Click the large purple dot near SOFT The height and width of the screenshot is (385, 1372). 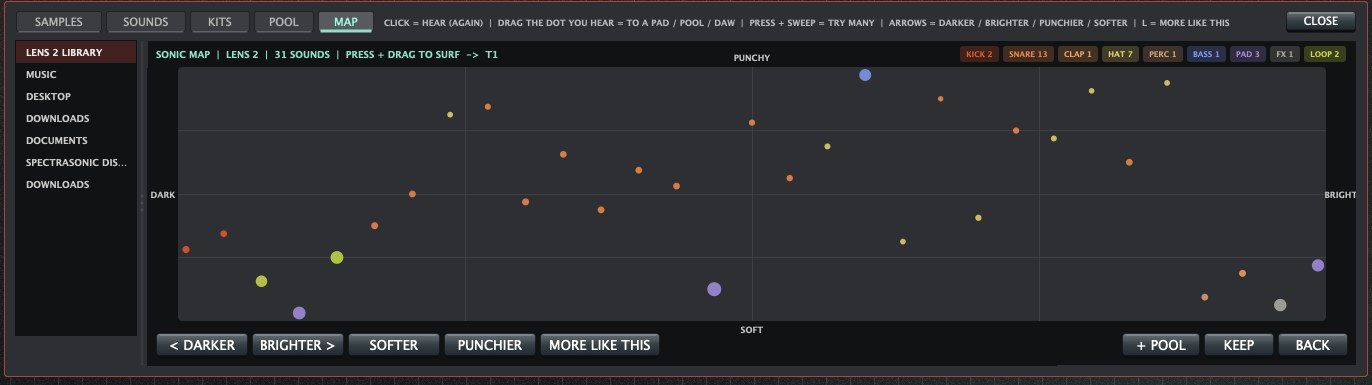(714, 289)
